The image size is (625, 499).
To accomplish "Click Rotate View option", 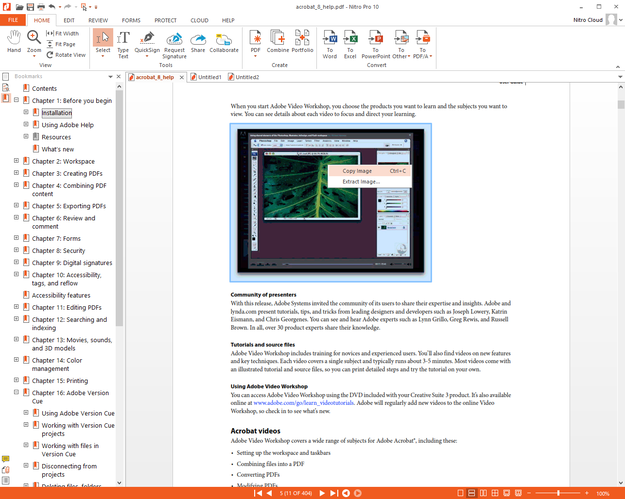I will [x=66, y=55].
